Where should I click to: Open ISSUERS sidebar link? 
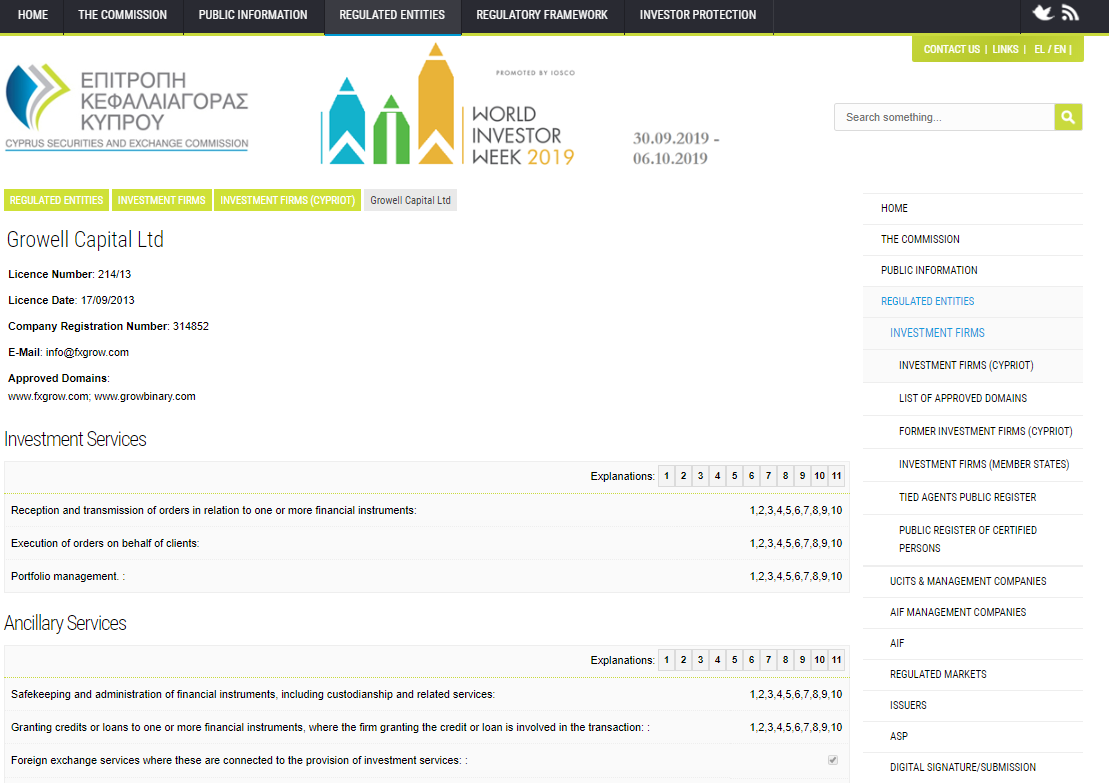972,706
